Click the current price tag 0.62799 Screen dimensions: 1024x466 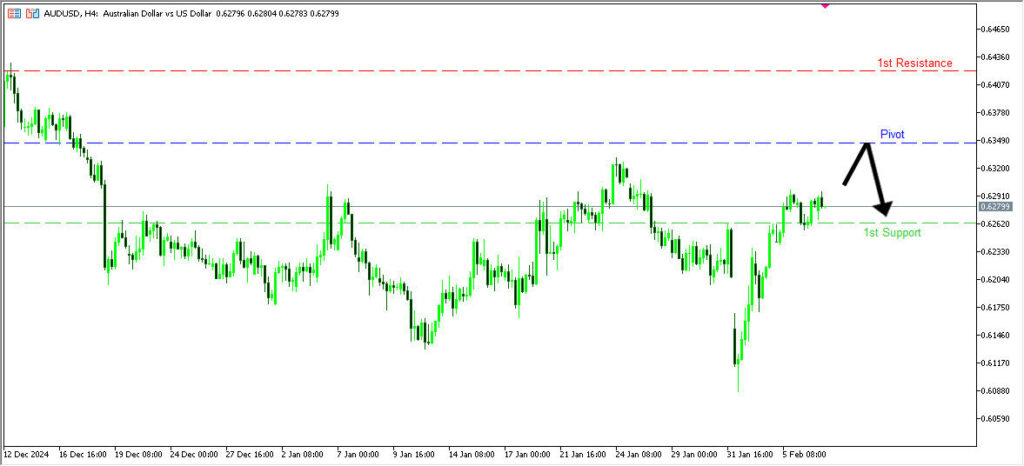[996, 206]
